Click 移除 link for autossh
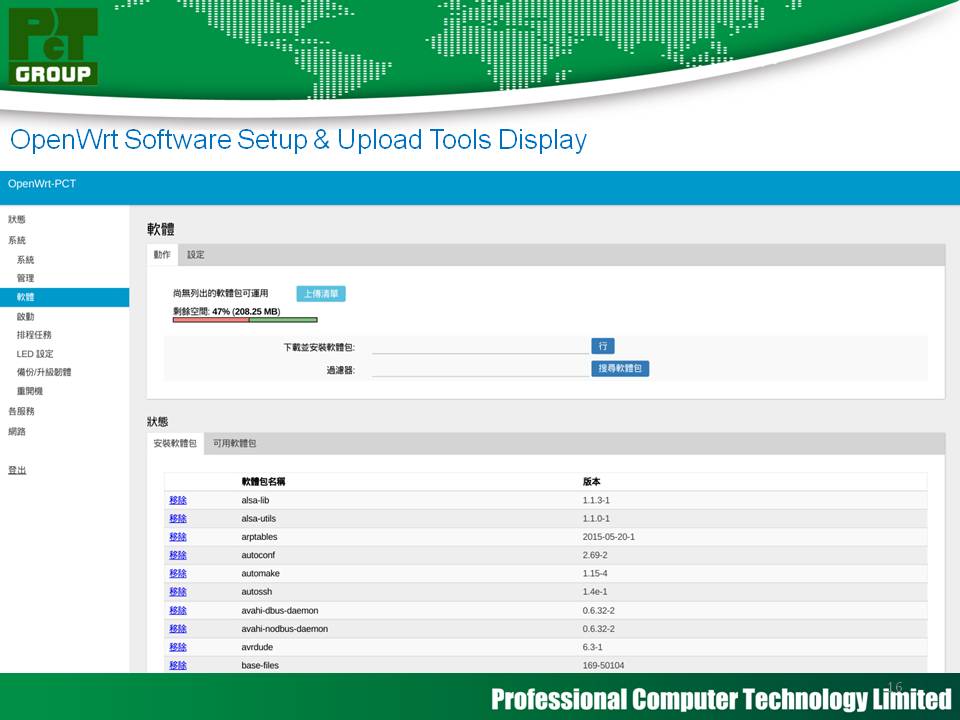960x720 pixels. tap(178, 592)
